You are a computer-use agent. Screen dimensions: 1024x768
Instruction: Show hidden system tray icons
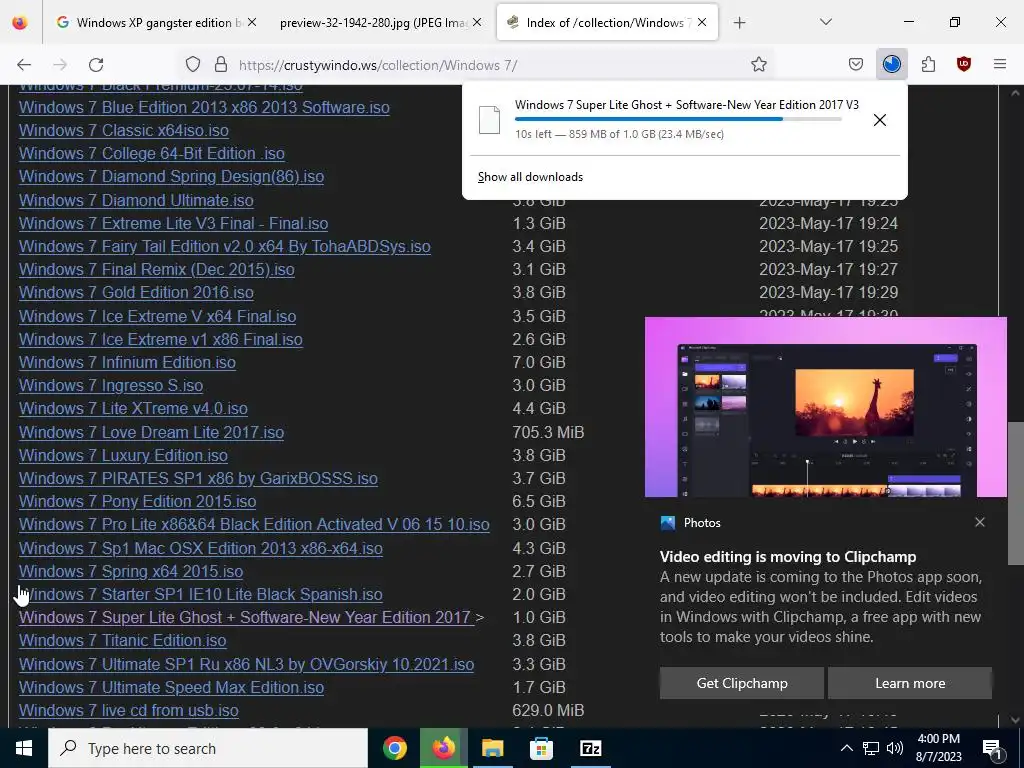tap(846, 748)
